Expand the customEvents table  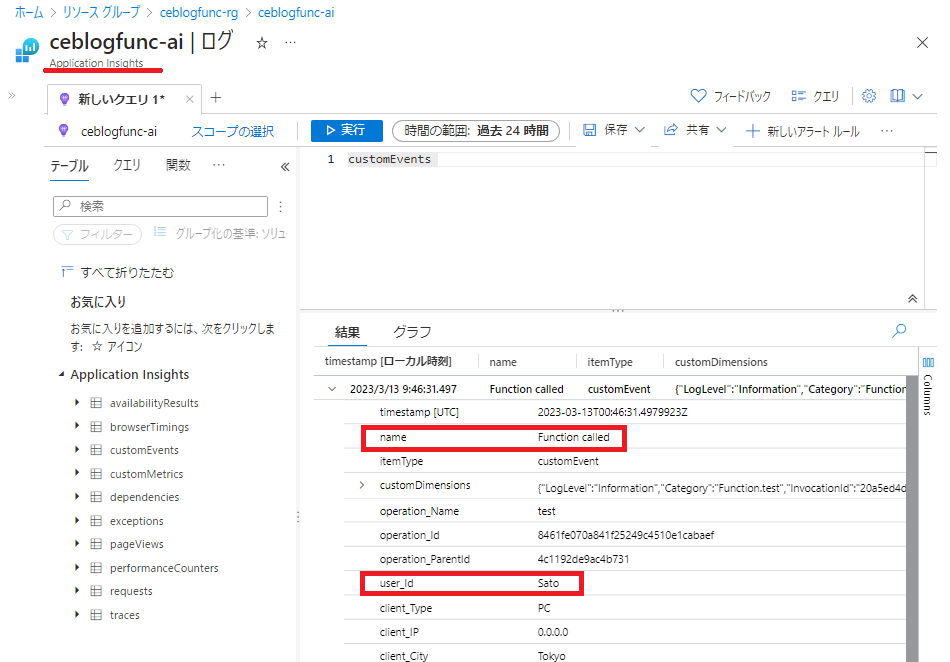(x=77, y=450)
